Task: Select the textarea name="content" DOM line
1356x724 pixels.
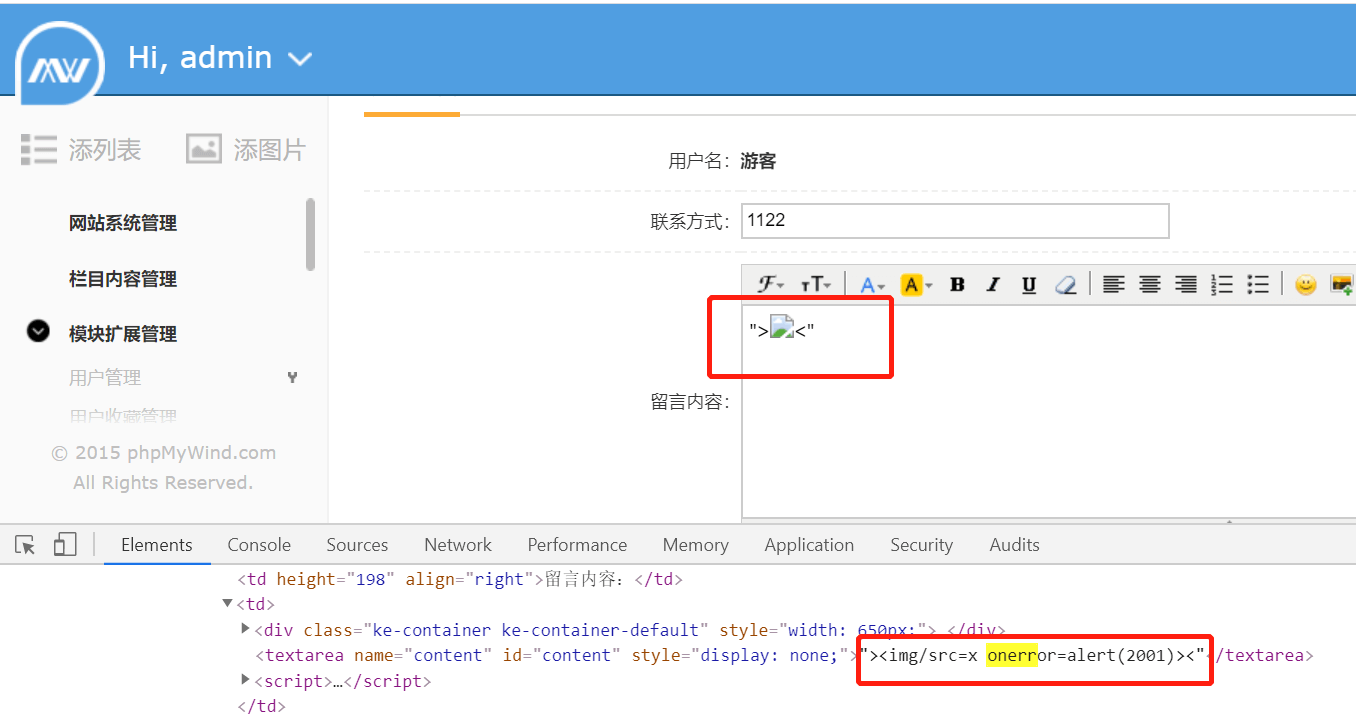Action: click(x=785, y=656)
